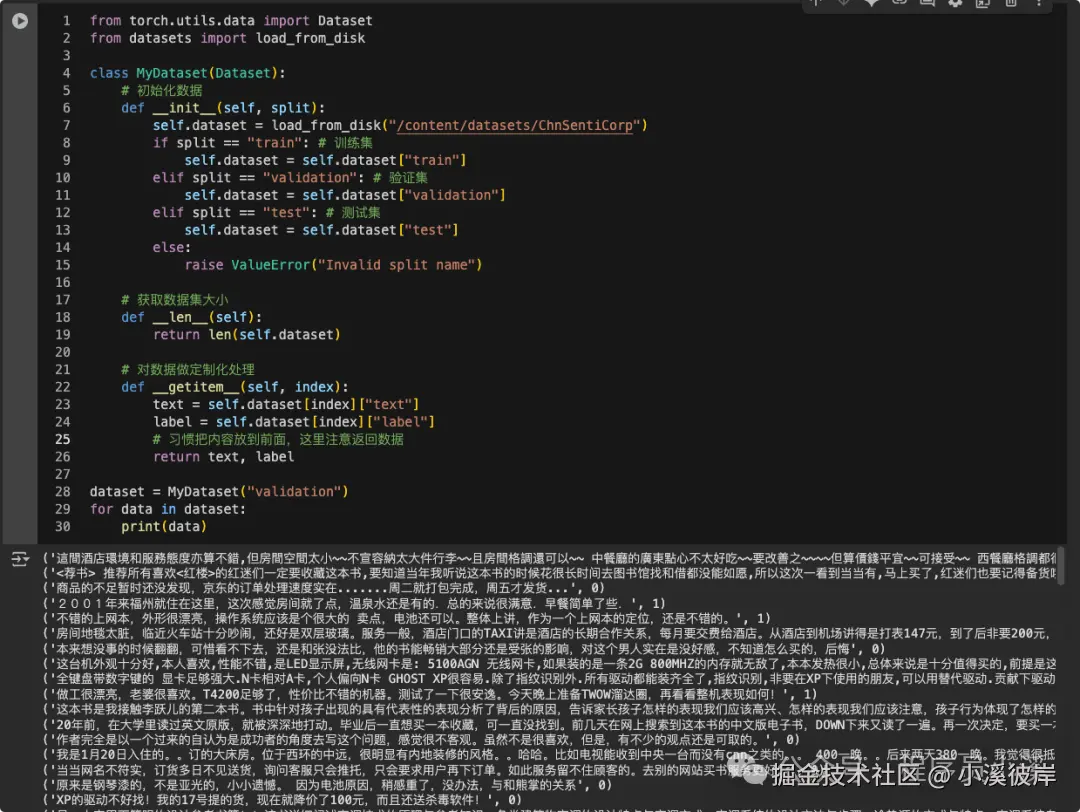1080x812 pixels.
Task: Click 'dataset = MyDataset("validation")' line
Action: pyautogui.click(x=219, y=492)
